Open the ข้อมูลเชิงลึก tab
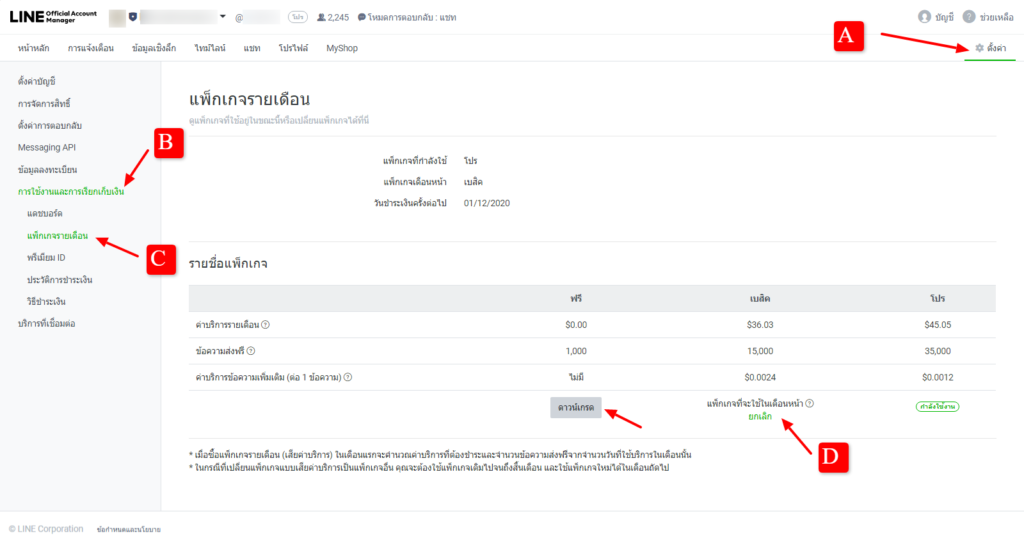 [x=155, y=48]
